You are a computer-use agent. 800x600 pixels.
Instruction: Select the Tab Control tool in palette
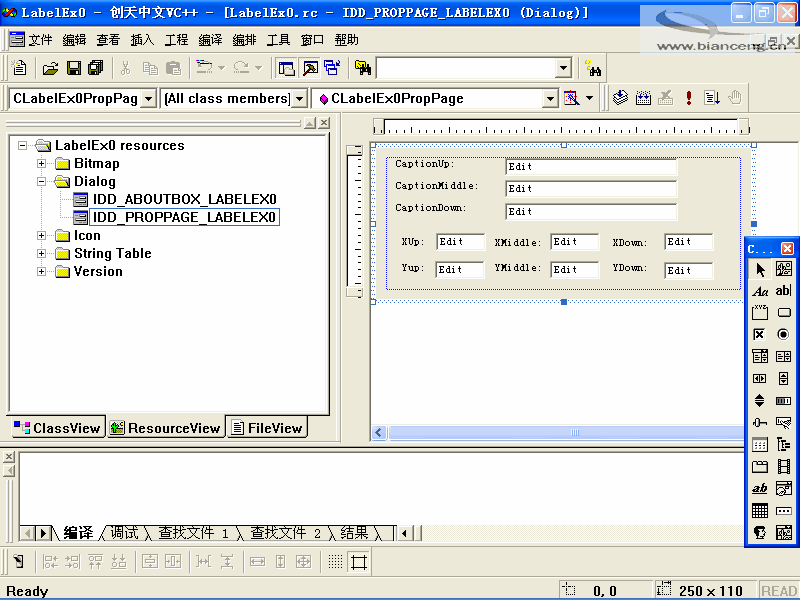click(760, 466)
